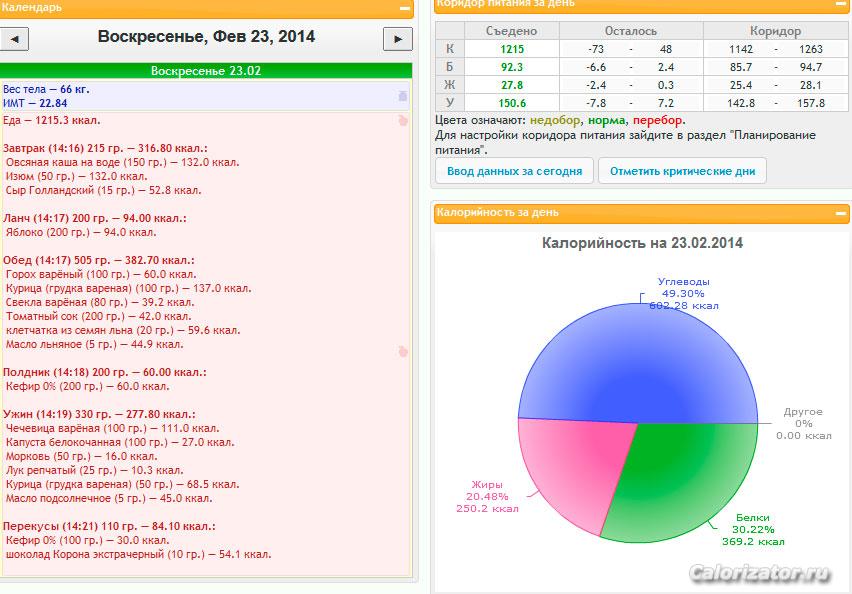Go to the next calendar day
The image size is (852, 594).
[x=398, y=39]
